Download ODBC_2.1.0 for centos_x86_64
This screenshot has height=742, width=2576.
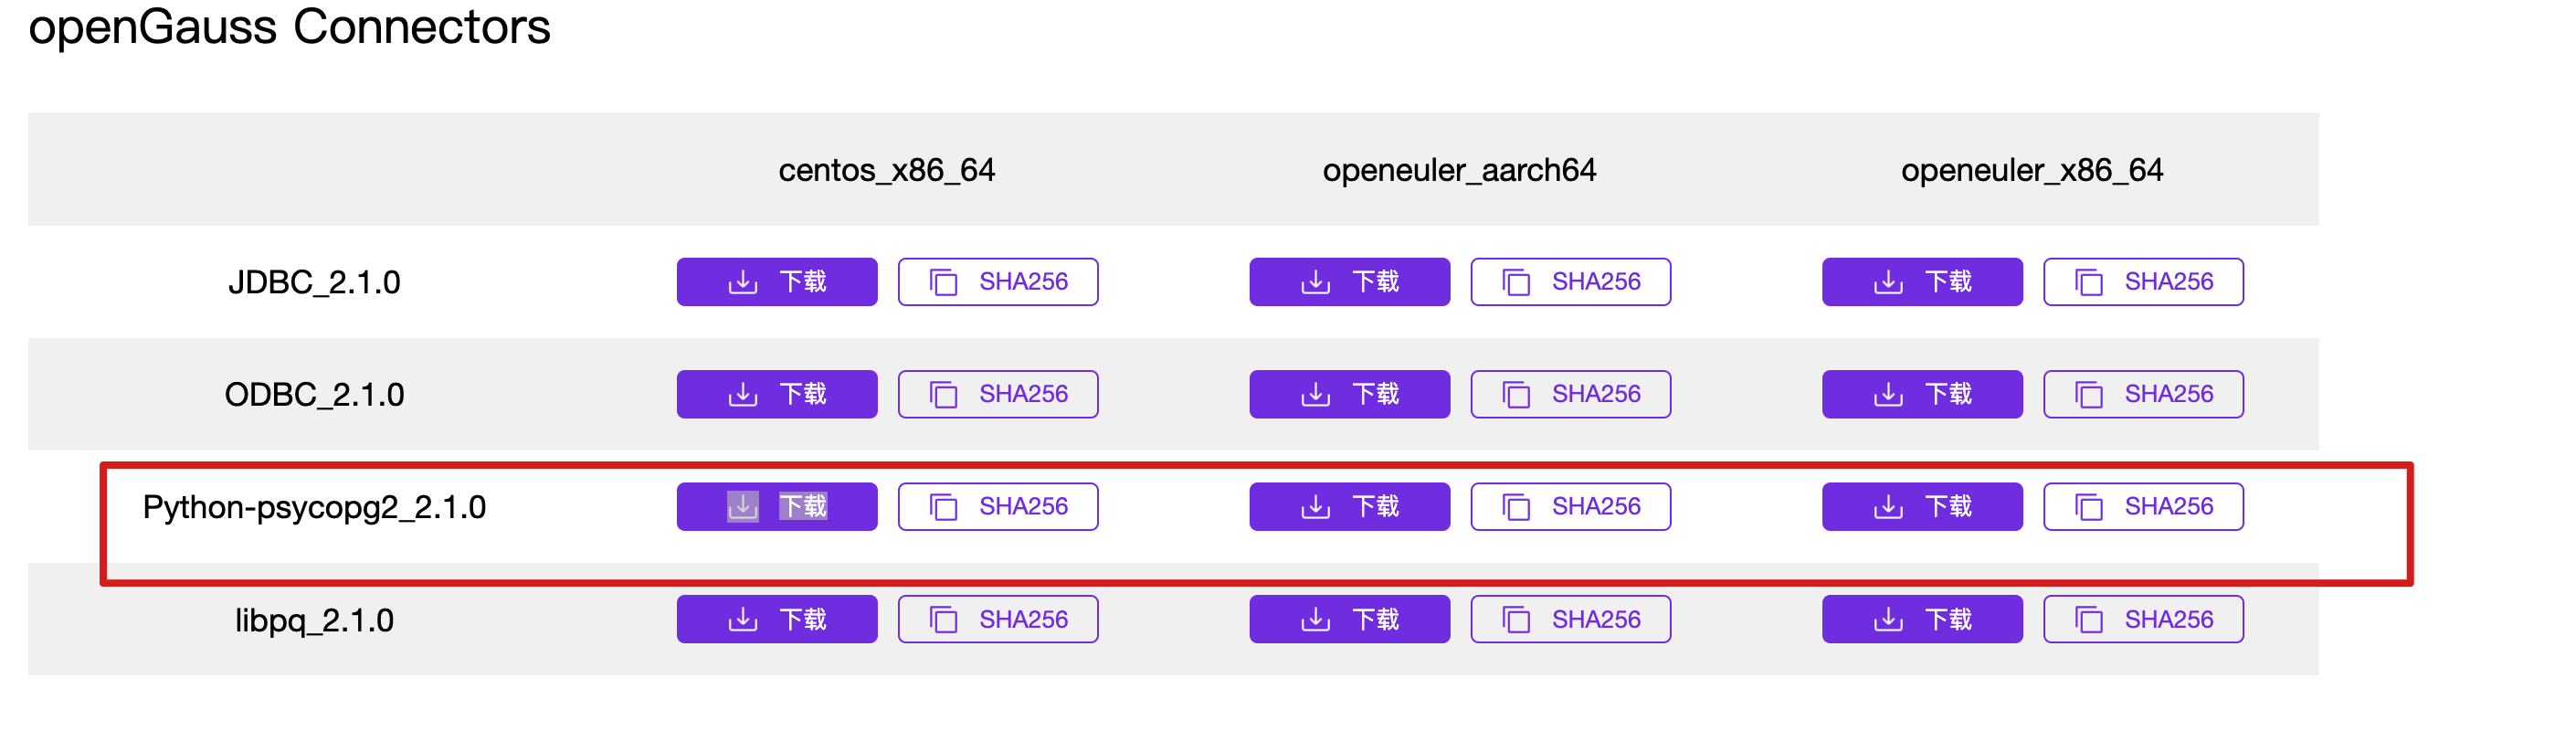pyautogui.click(x=776, y=394)
